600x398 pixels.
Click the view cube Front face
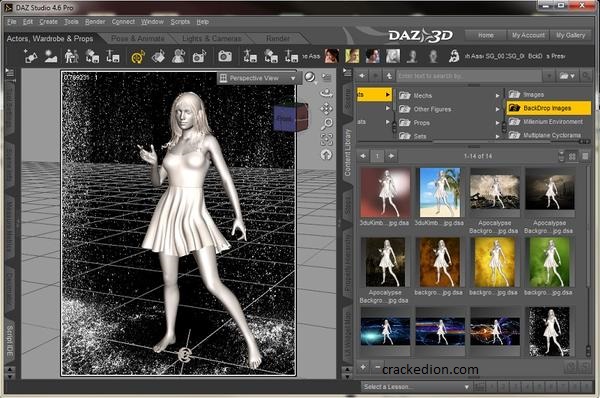pos(284,119)
